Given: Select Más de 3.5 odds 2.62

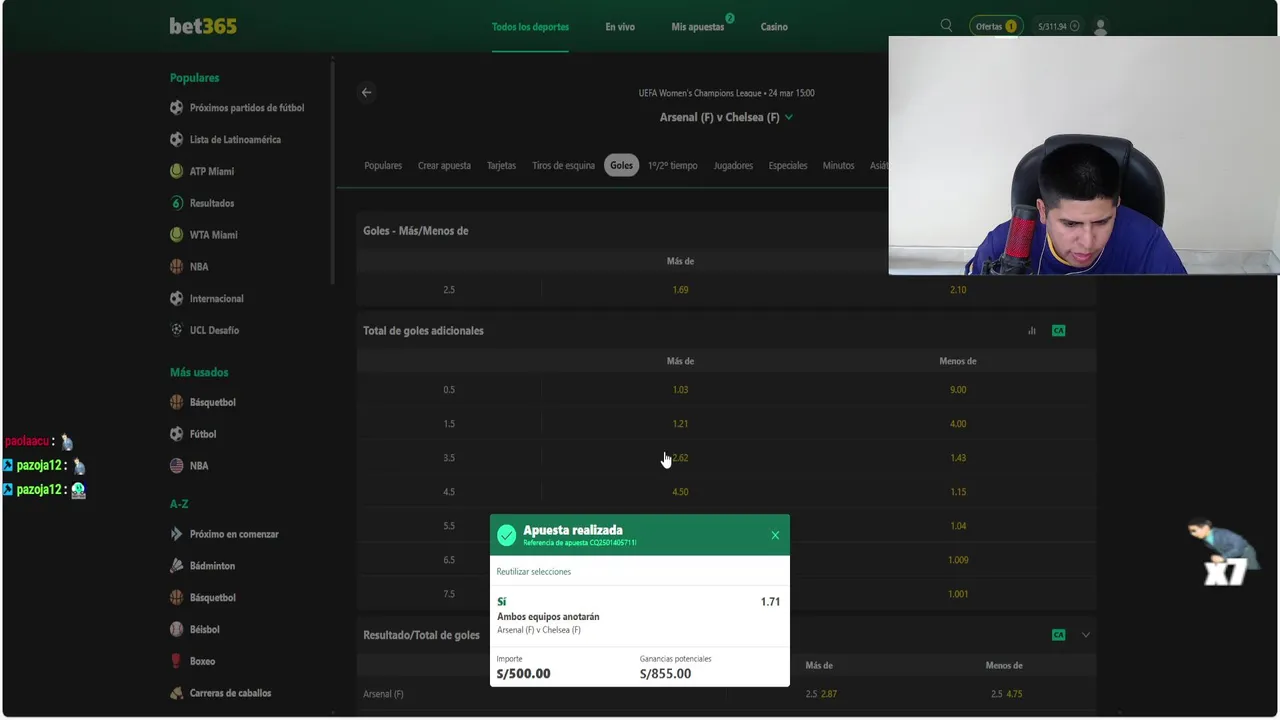Looking at the screenshot, I should (680, 458).
